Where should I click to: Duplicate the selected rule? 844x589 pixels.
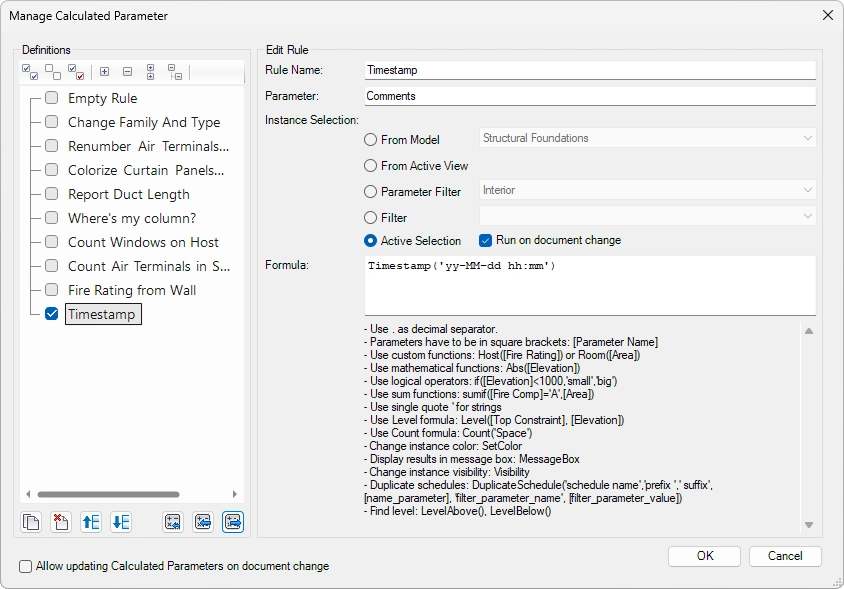[31, 522]
